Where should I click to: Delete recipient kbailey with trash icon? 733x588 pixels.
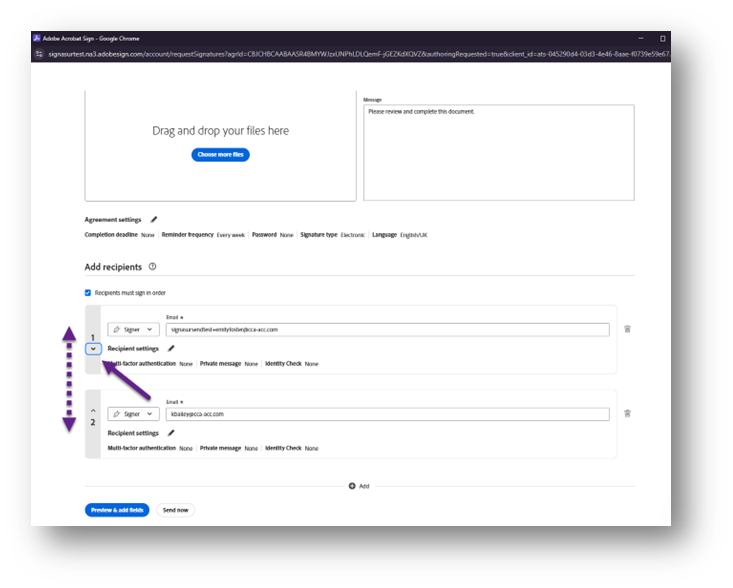point(627,412)
